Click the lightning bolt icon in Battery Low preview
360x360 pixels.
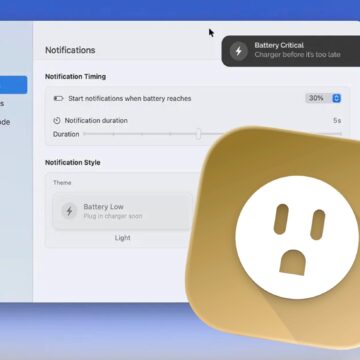point(69,211)
